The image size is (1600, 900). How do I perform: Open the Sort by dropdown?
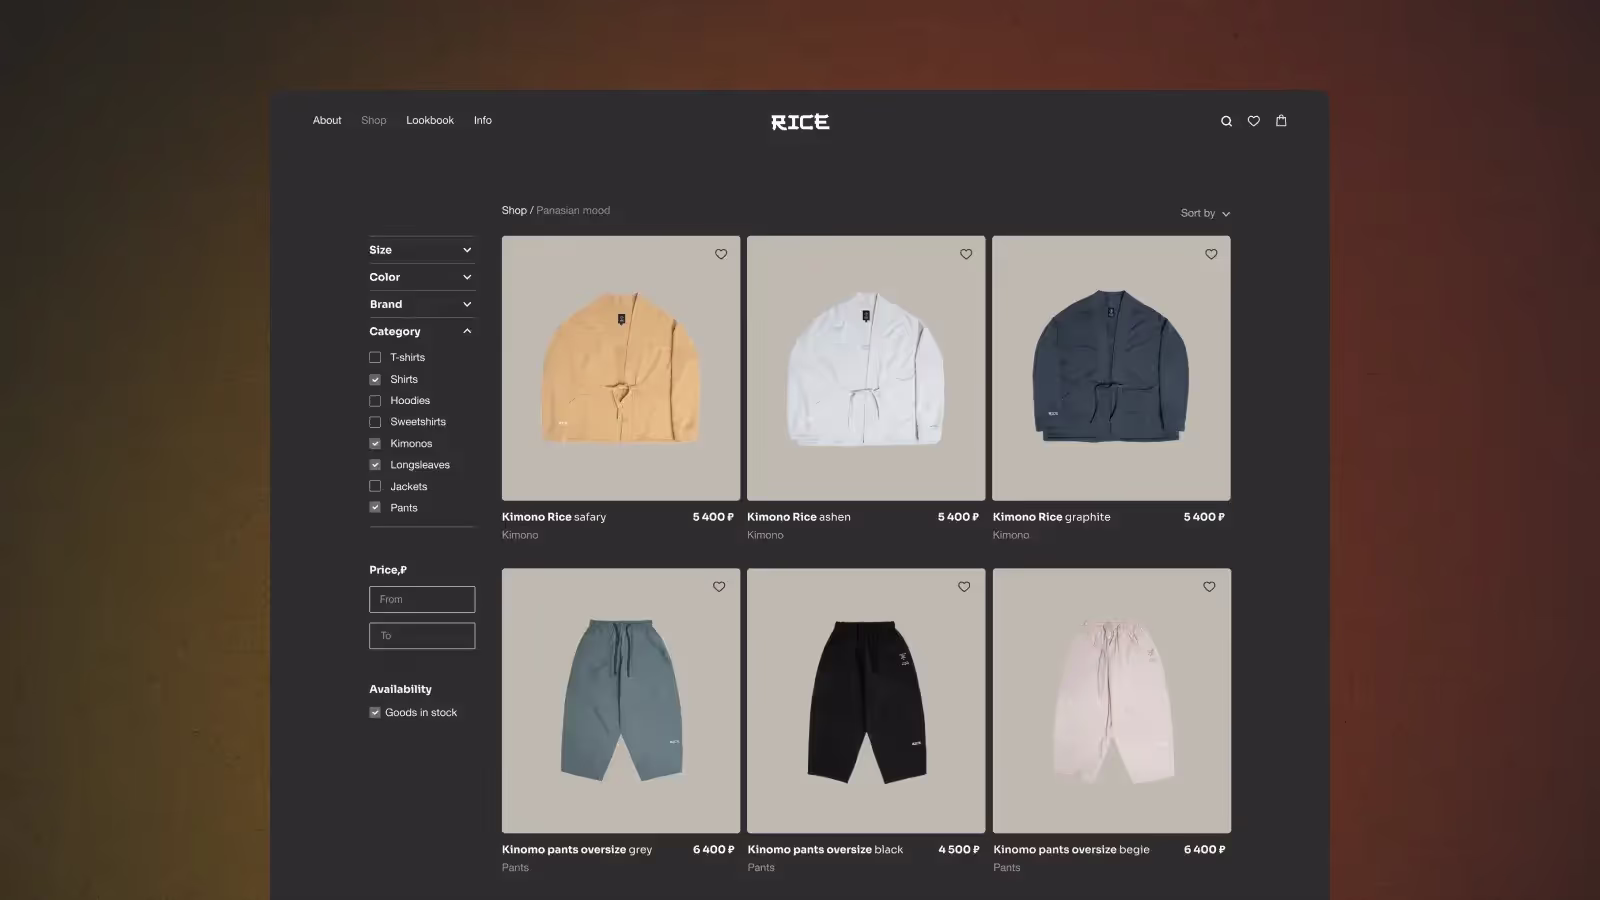click(1204, 213)
